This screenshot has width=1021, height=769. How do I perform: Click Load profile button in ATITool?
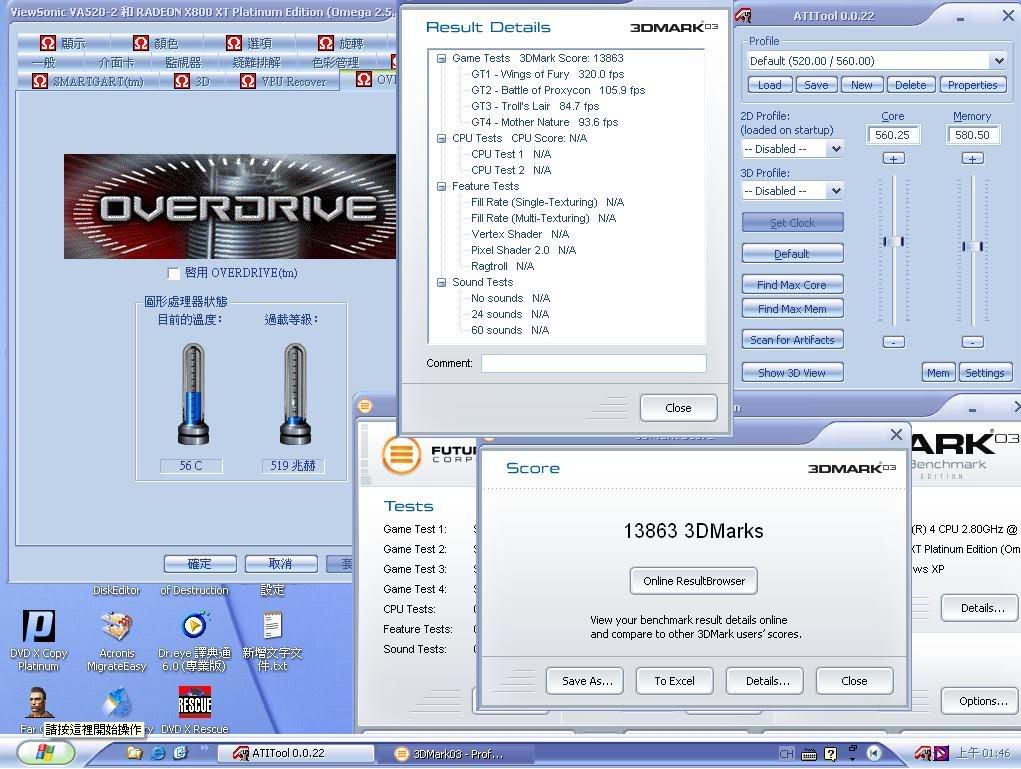click(770, 85)
